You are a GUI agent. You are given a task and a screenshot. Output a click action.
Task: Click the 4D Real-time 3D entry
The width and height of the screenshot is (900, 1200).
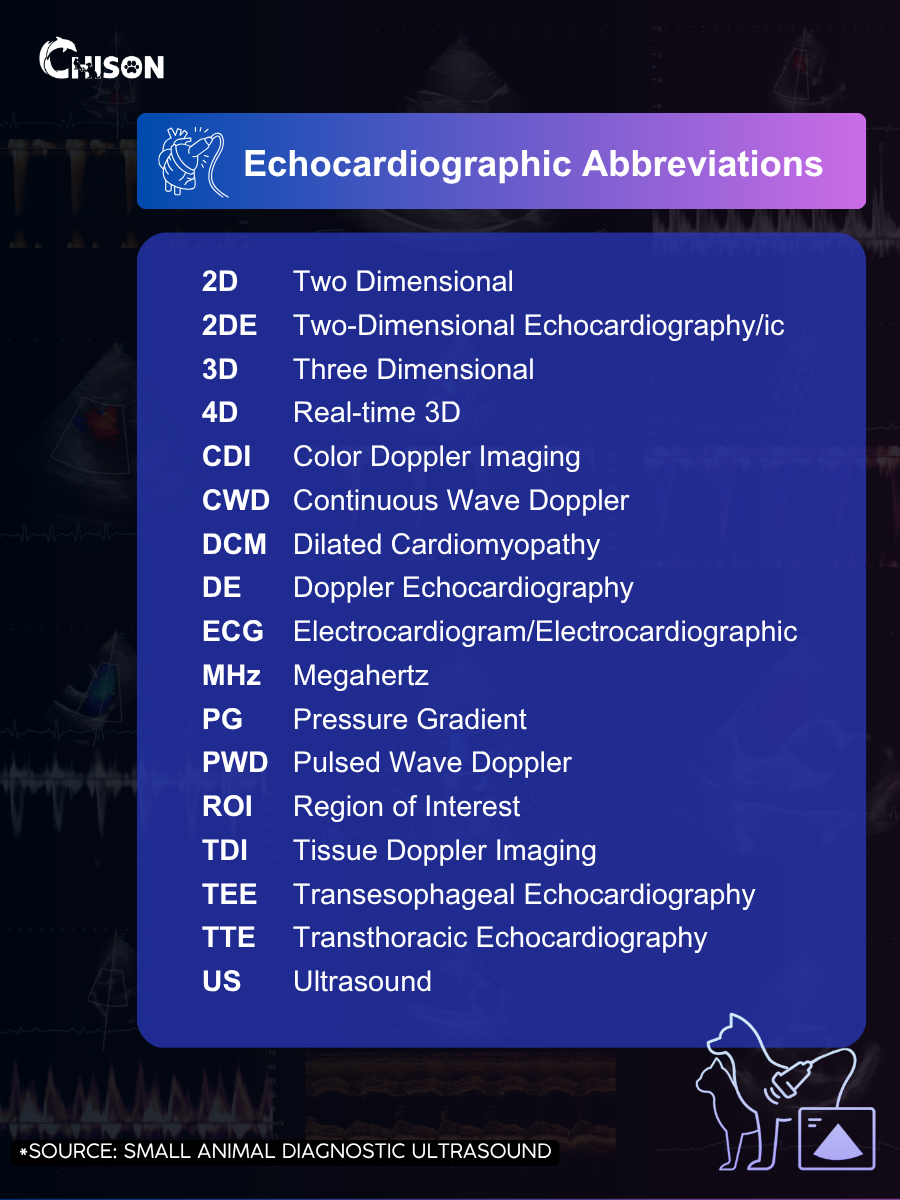[x=331, y=413]
